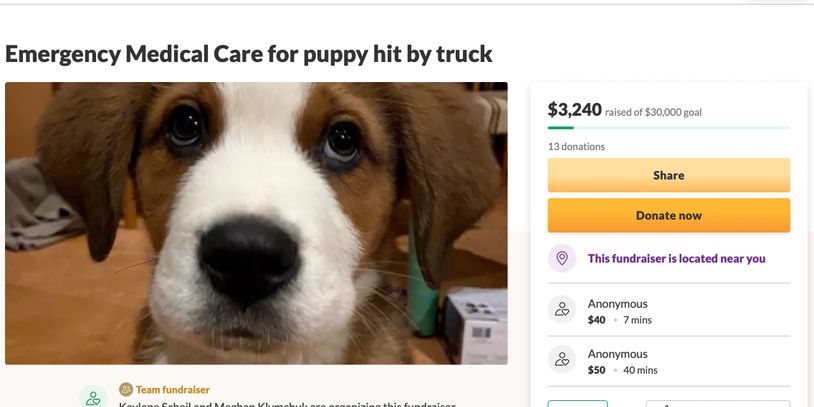Click the organizer names text line

[287, 404]
